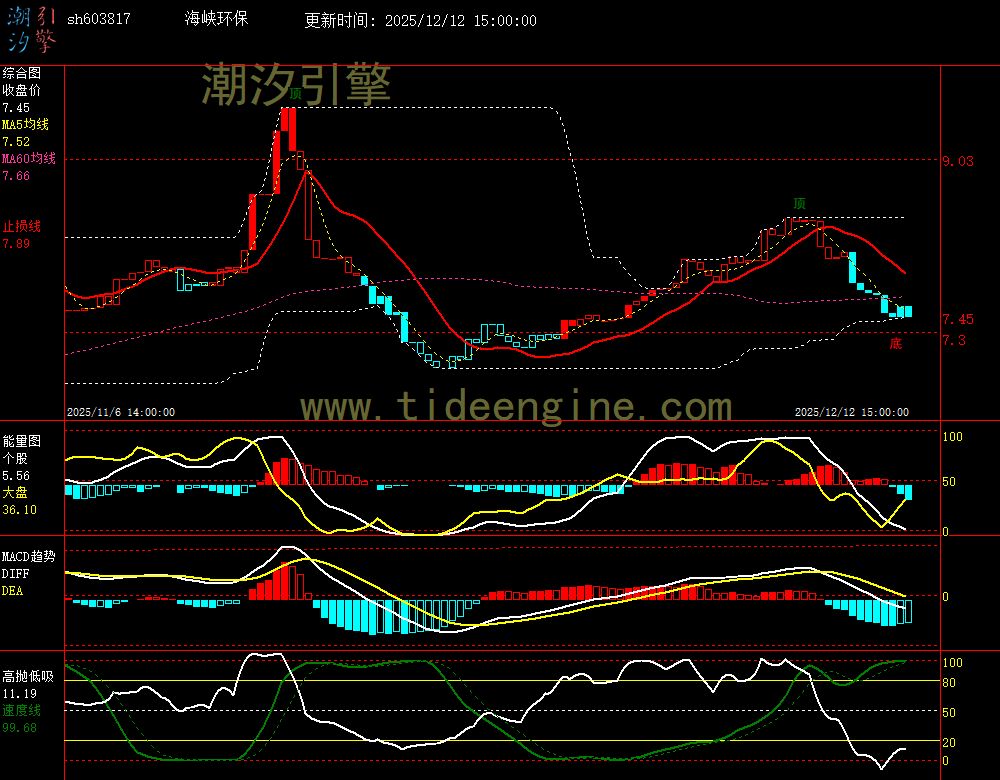Click the yellow MA5均线 legend label
The width and height of the screenshot is (1000, 780).
click(25, 124)
